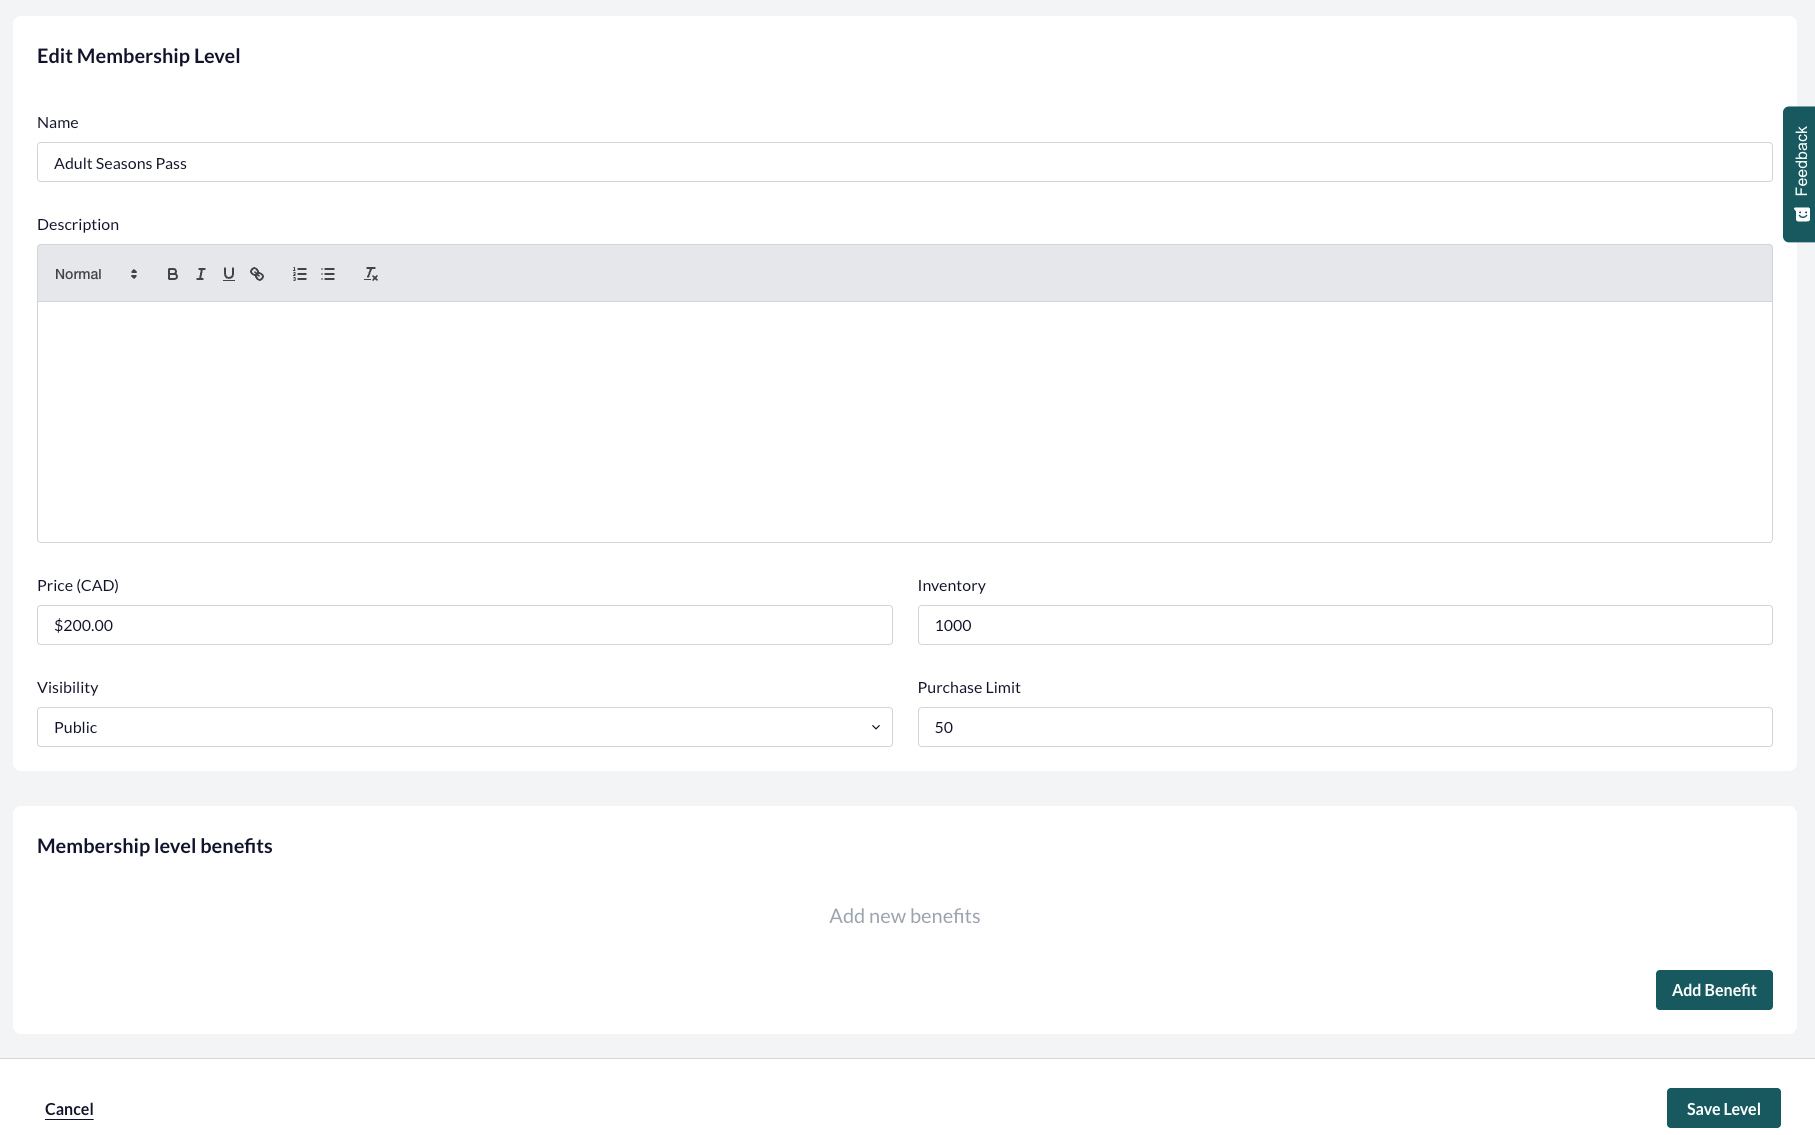Expand the Visibility chevron arrow

875,727
